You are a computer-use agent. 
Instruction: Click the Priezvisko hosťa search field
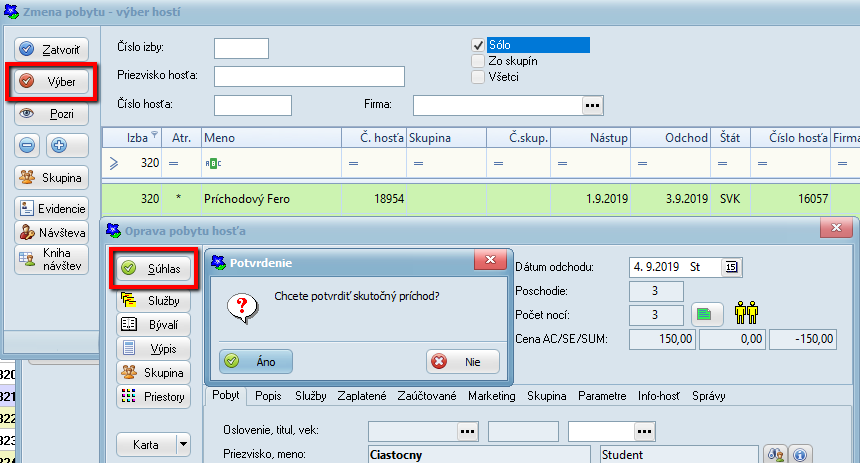(308, 77)
